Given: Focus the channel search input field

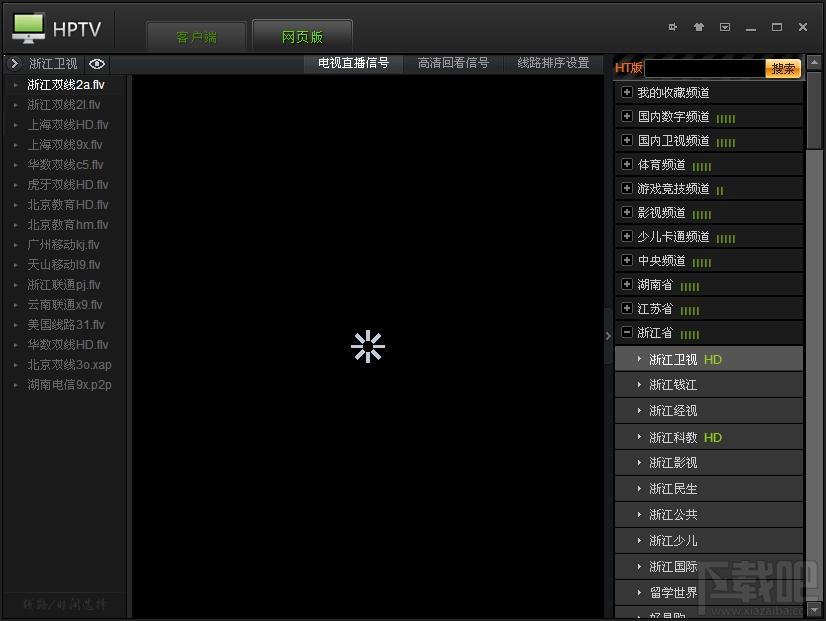Looking at the screenshot, I should [705, 68].
